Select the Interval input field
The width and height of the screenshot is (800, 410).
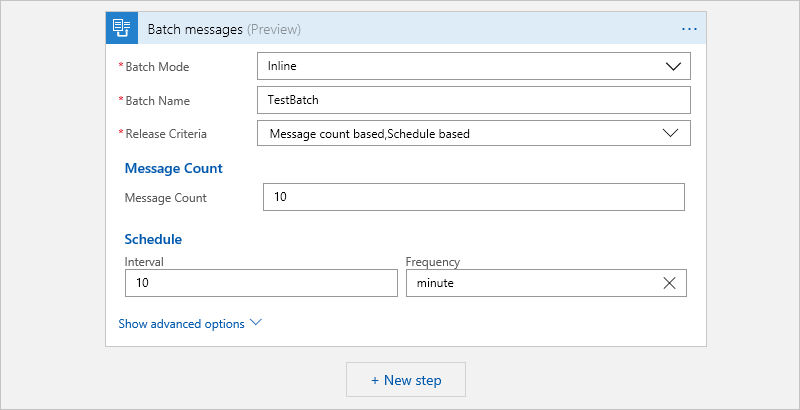coord(261,283)
